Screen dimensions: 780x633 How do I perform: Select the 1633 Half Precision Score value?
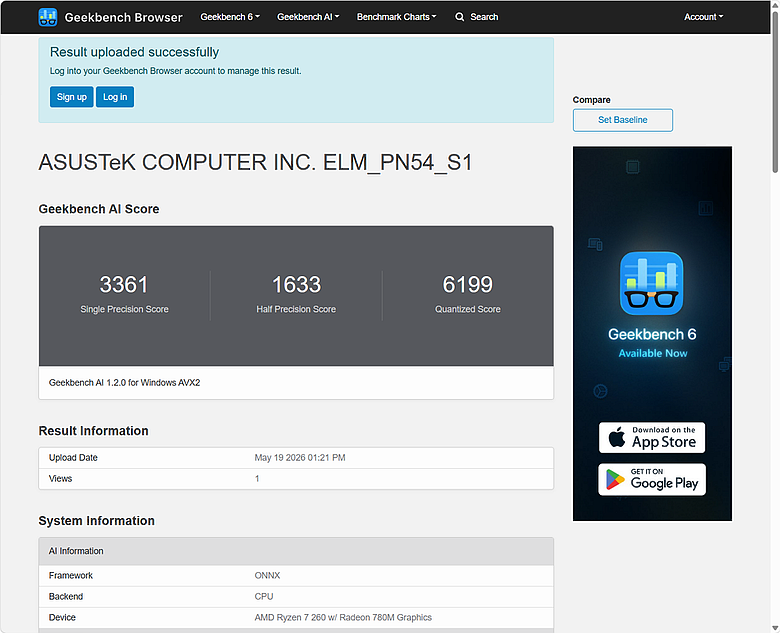pyautogui.click(x=296, y=285)
